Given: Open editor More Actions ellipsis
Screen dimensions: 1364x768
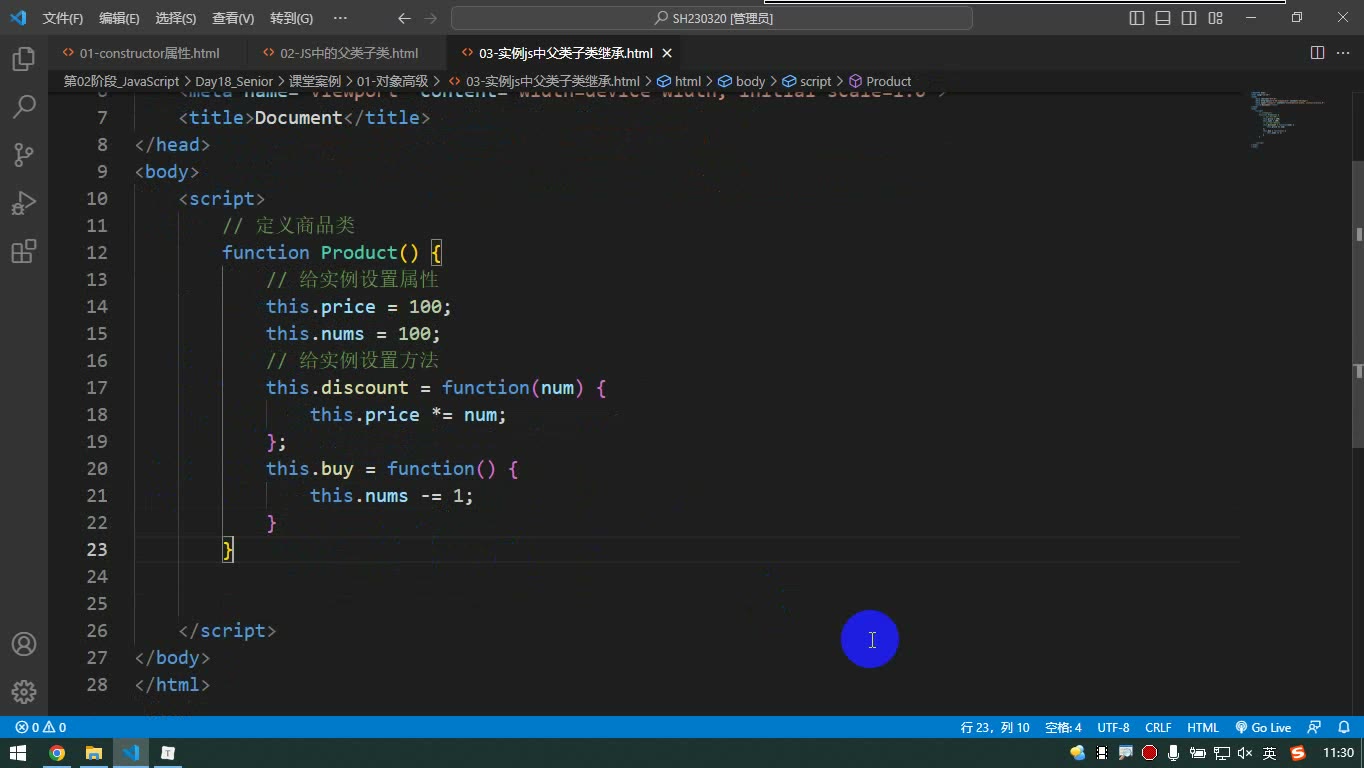Looking at the screenshot, I should click(1343, 53).
